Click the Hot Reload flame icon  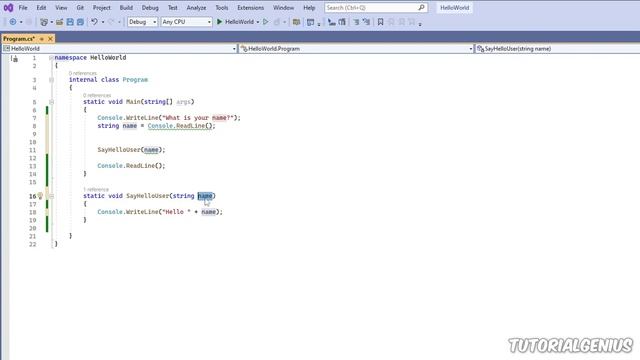[x=277, y=22]
